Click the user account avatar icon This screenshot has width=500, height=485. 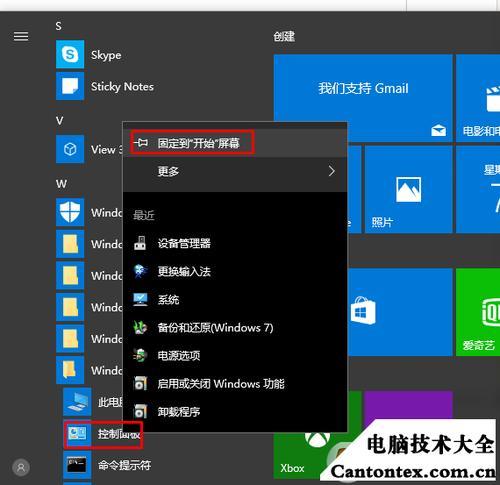coord(21,468)
